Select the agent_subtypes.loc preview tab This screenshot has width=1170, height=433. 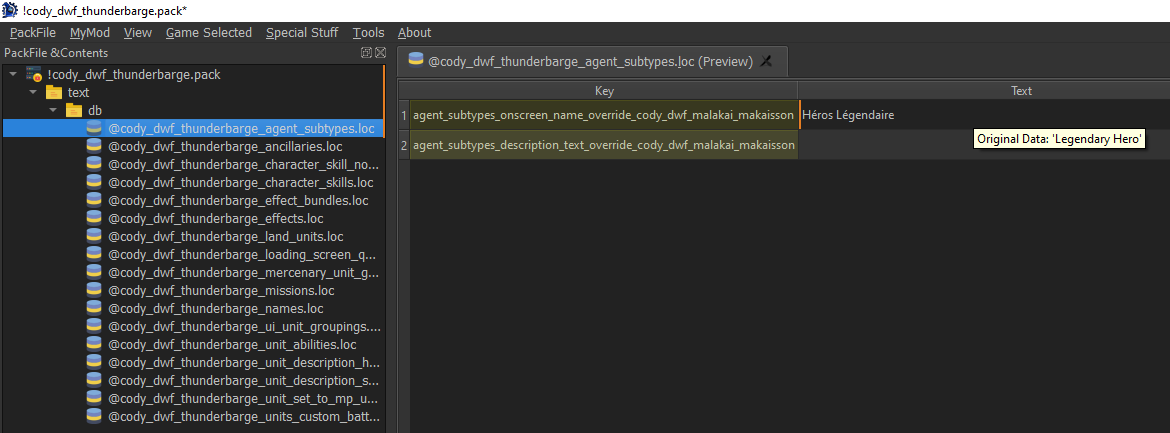[590, 62]
